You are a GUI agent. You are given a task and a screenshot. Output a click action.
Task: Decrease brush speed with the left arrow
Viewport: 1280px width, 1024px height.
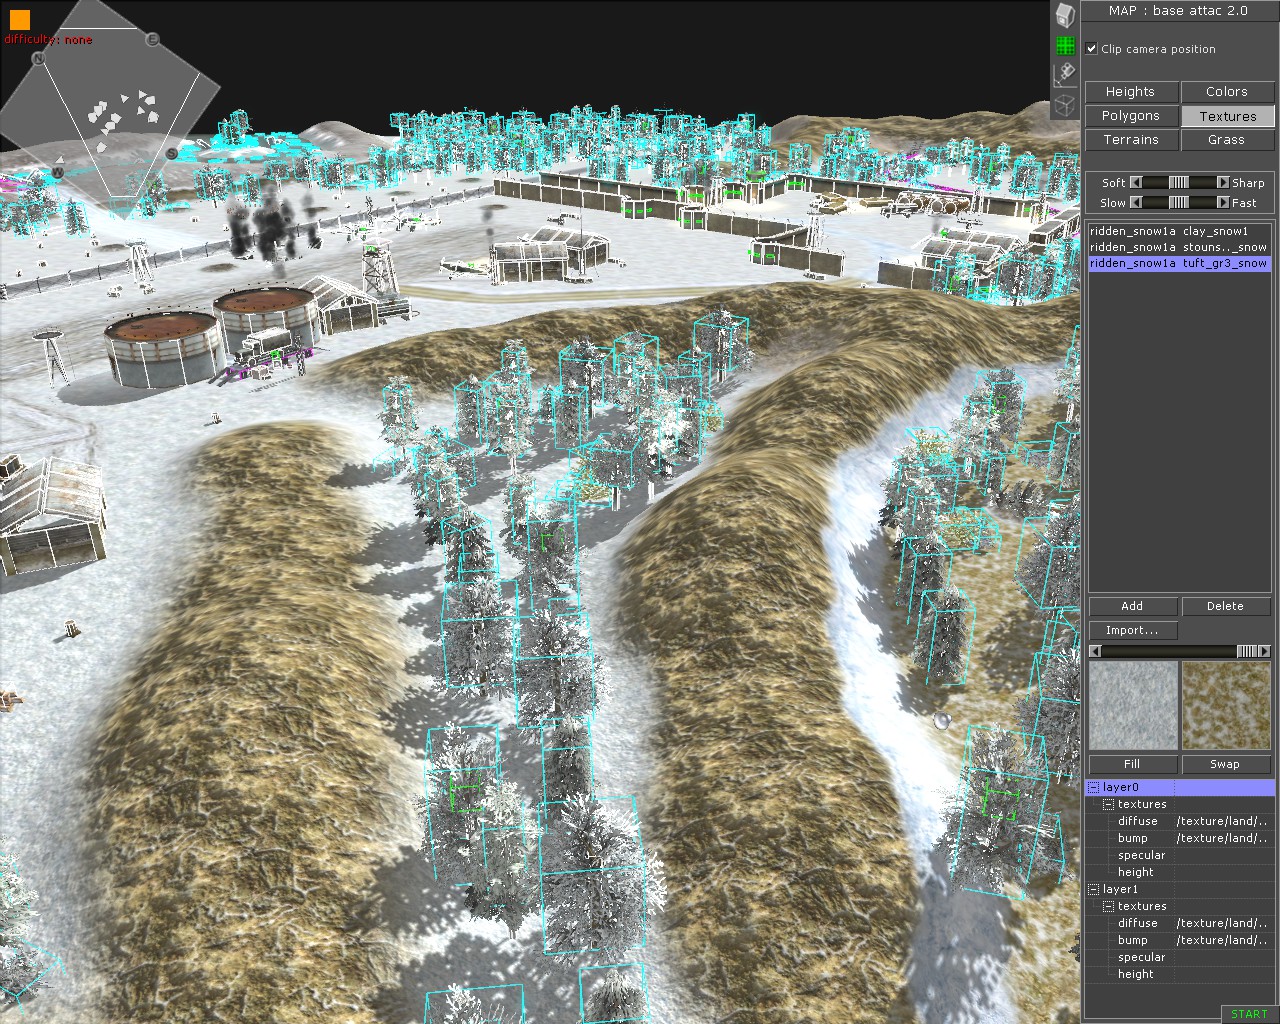click(x=1136, y=202)
